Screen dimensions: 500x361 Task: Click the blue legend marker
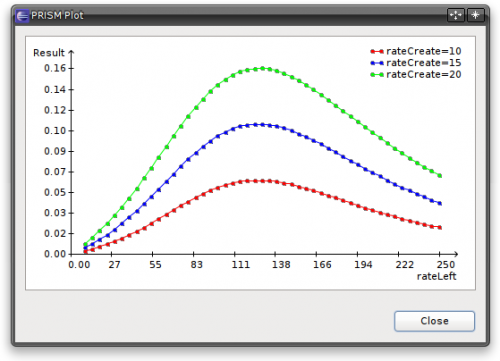[x=377, y=63]
